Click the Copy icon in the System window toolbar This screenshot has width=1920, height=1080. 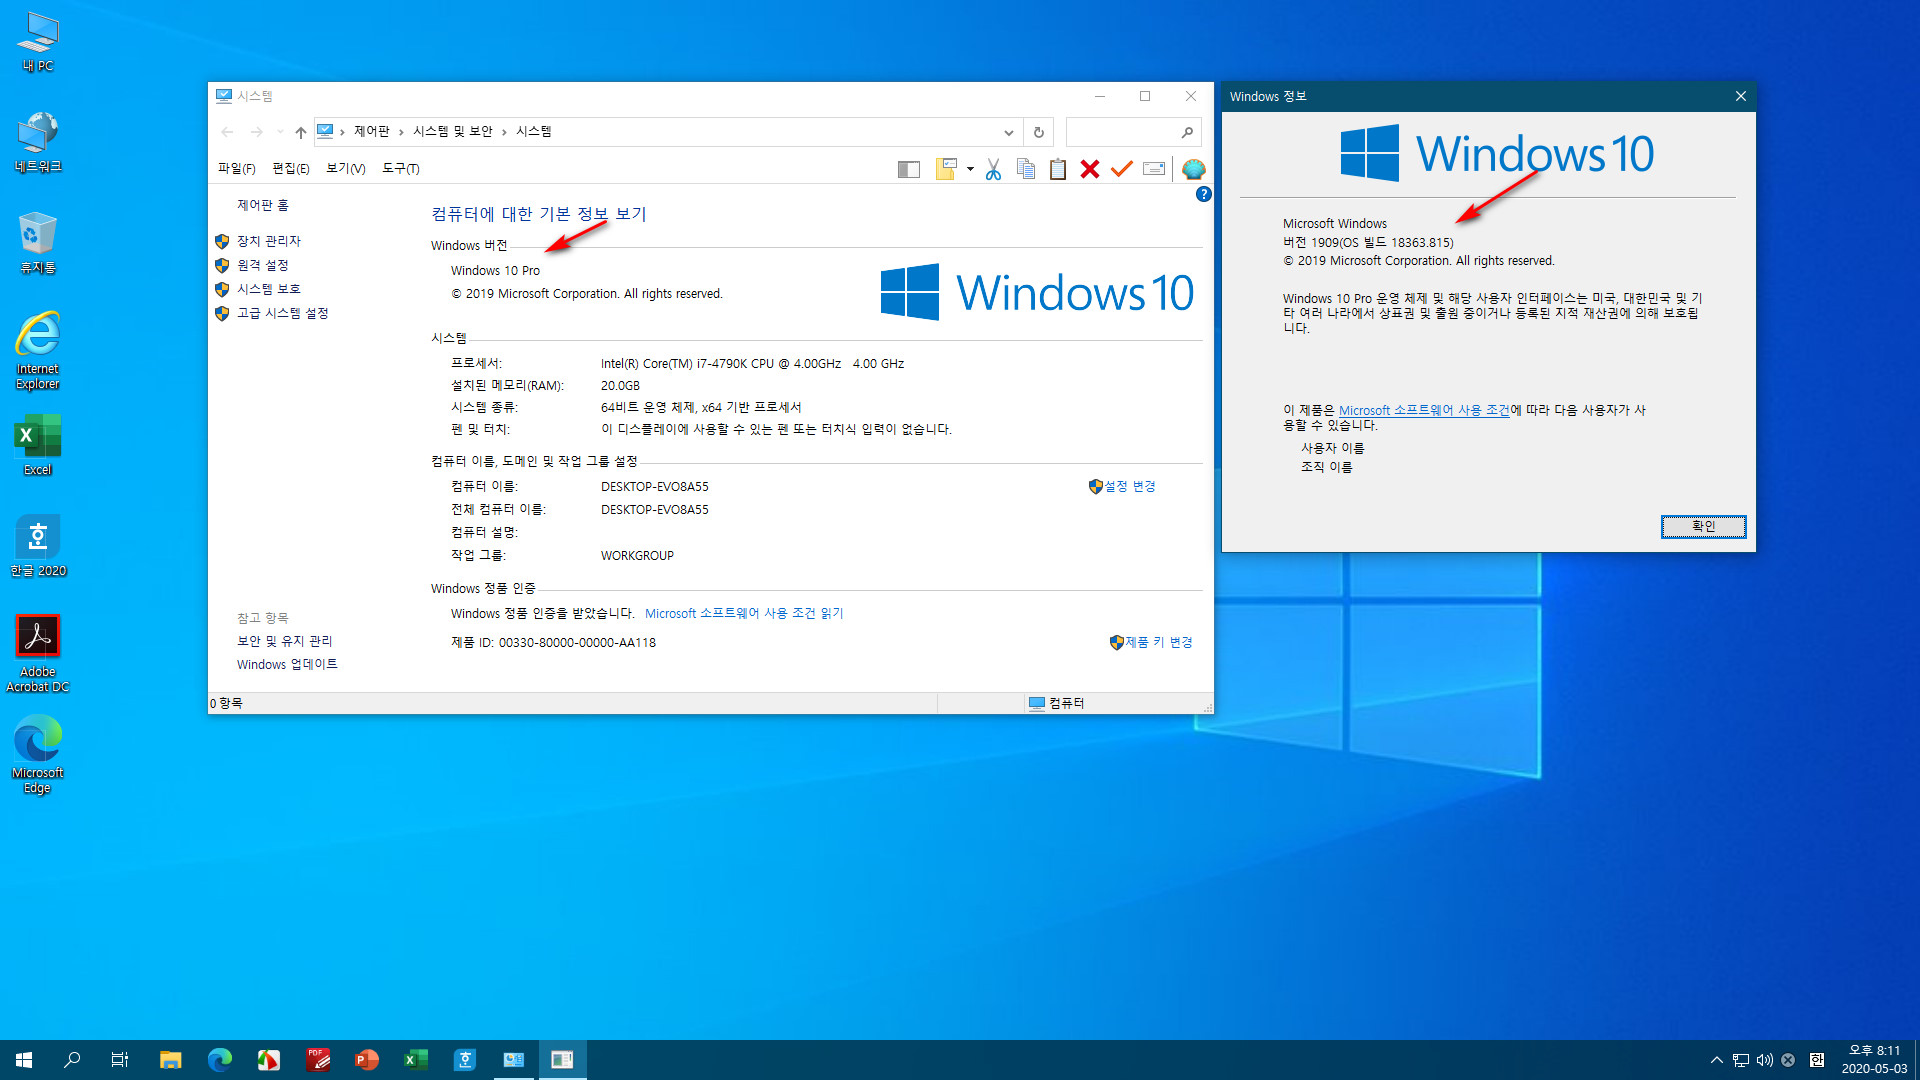(x=1026, y=169)
